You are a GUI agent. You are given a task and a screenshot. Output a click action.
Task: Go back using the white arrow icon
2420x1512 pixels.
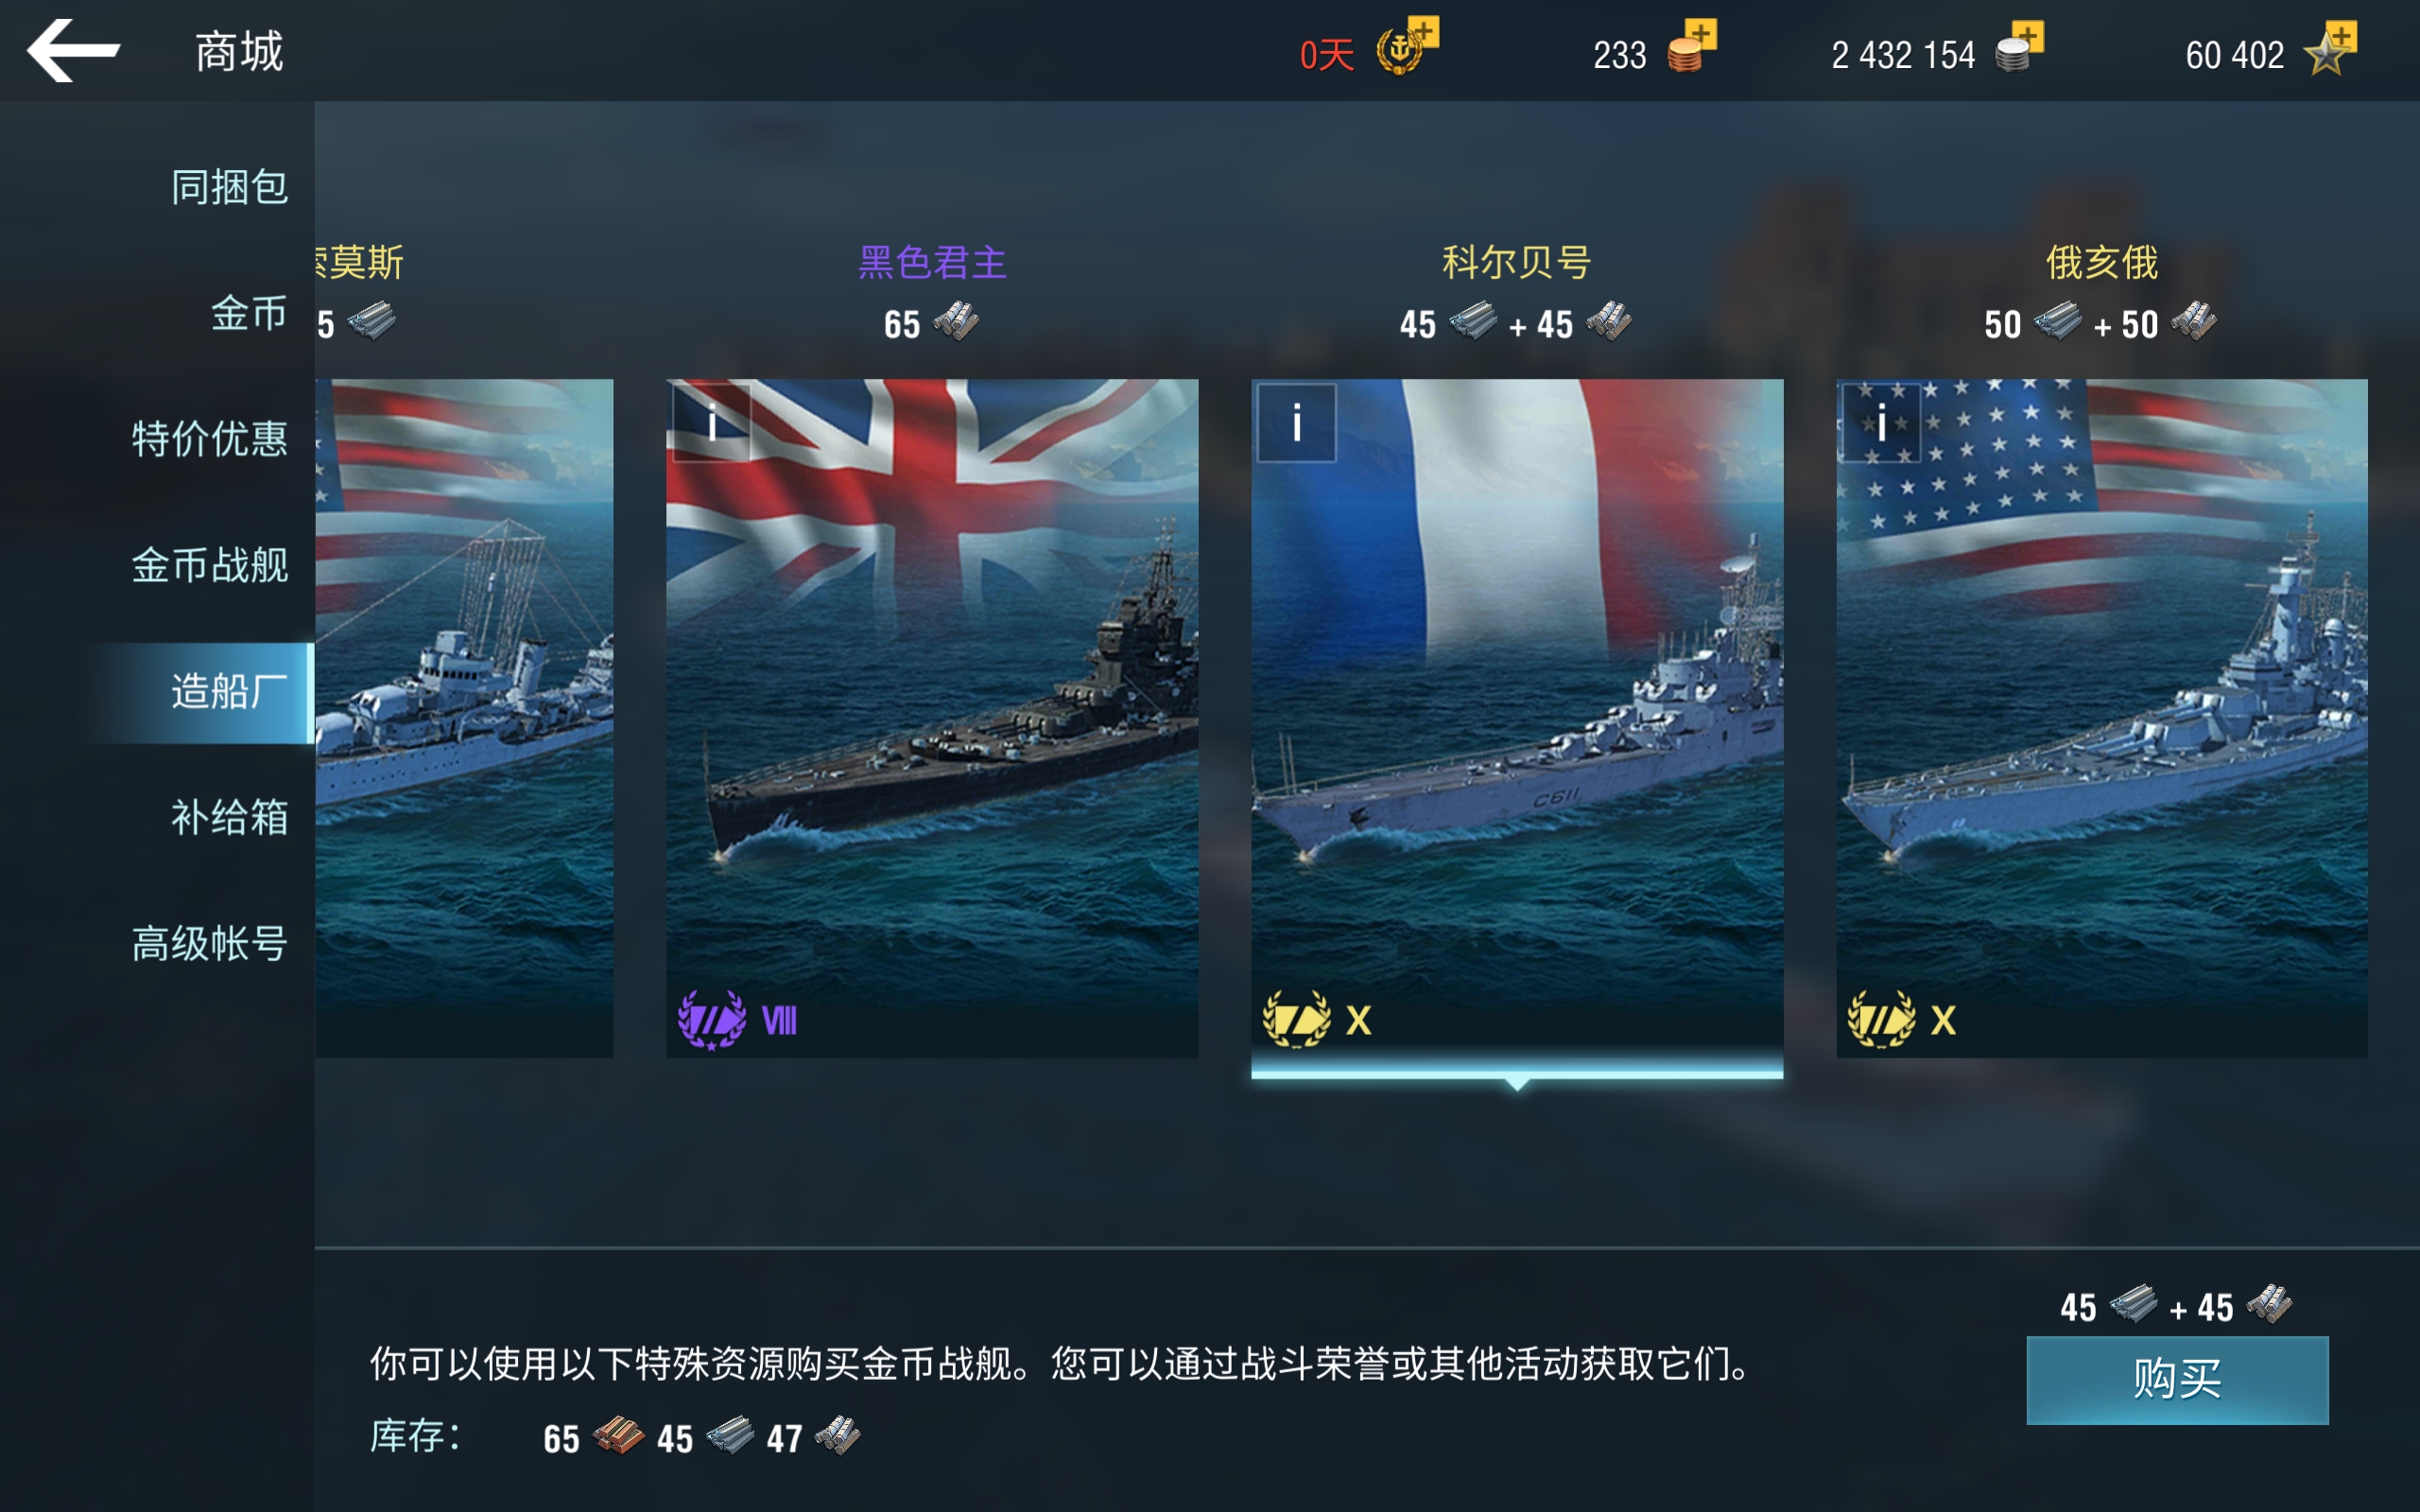pos(73,50)
